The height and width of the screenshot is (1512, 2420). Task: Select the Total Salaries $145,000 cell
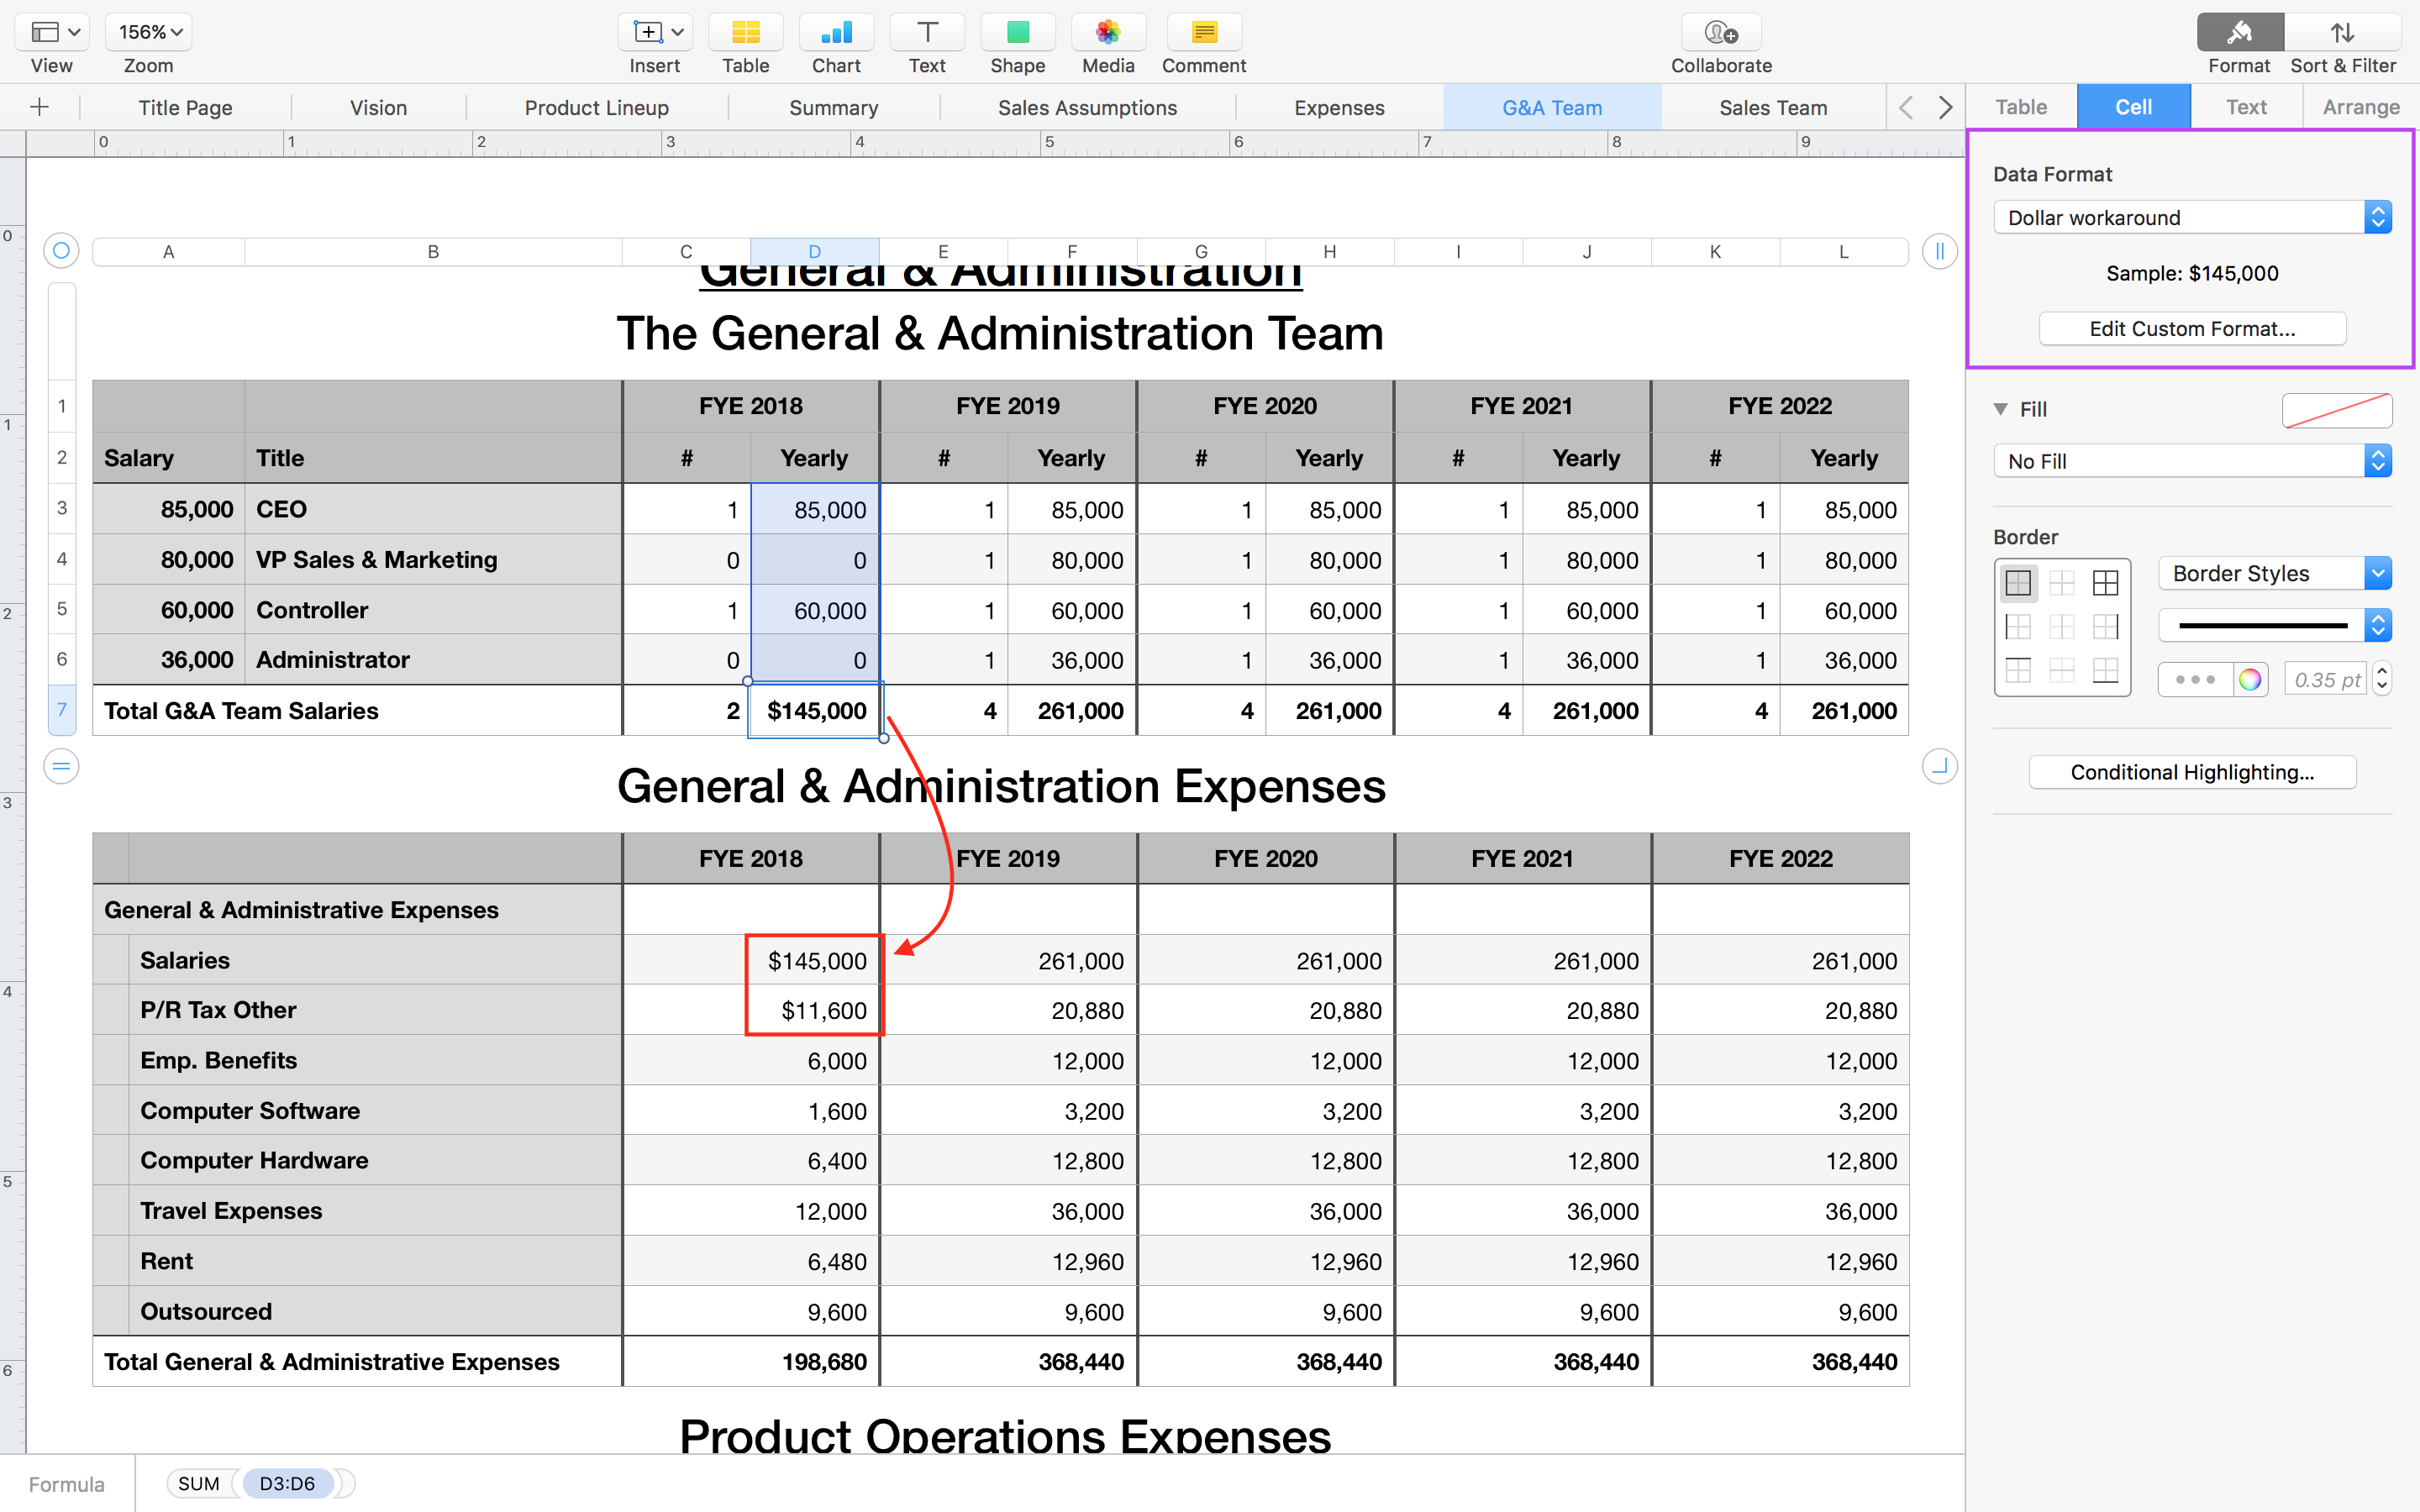[815, 711]
